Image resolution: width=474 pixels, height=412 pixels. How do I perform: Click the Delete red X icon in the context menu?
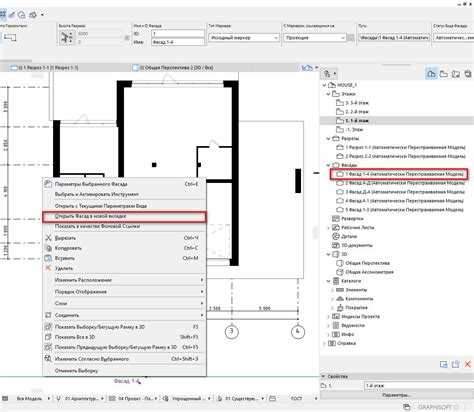coord(49,268)
